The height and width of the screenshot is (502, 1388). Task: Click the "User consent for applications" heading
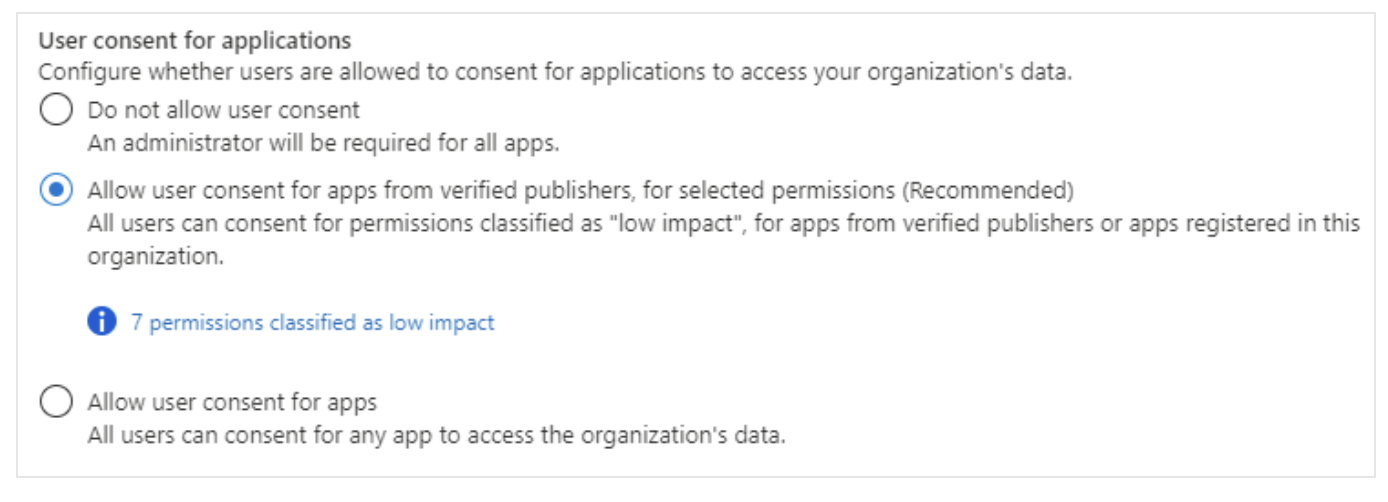click(x=194, y=41)
